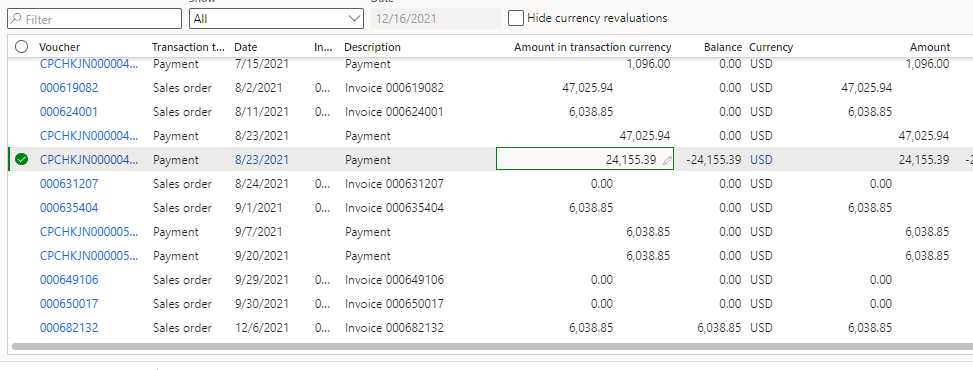
Task: Open voucher link 000649106
Action: click(69, 280)
